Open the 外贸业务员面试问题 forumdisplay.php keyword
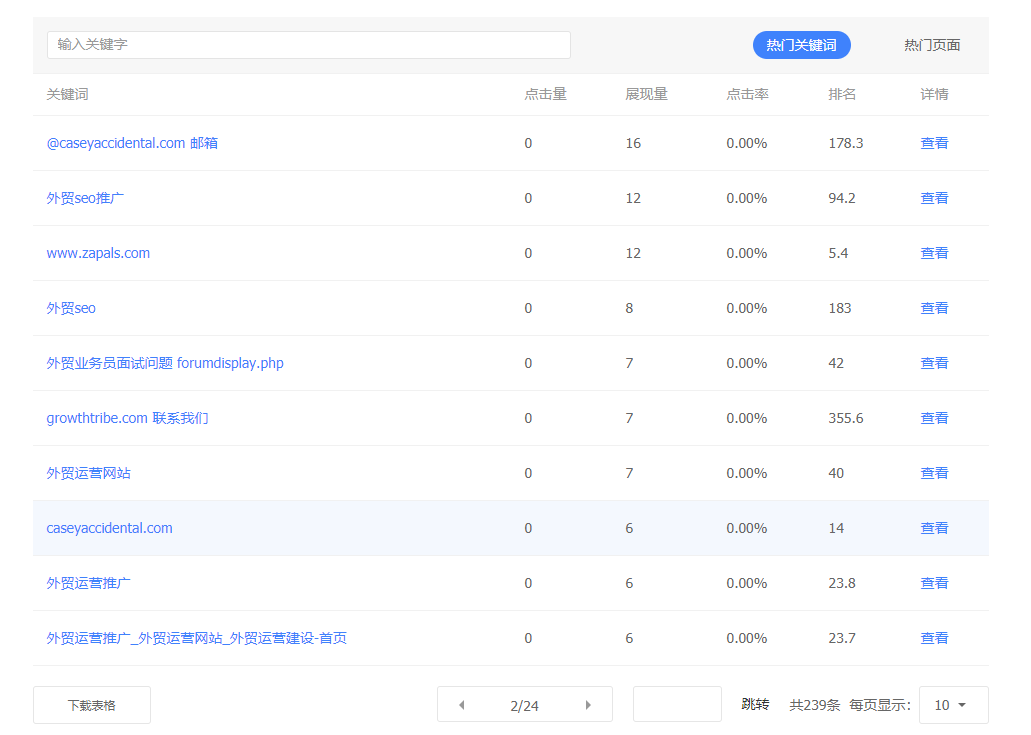This screenshot has height=735, width=1031. click(165, 363)
